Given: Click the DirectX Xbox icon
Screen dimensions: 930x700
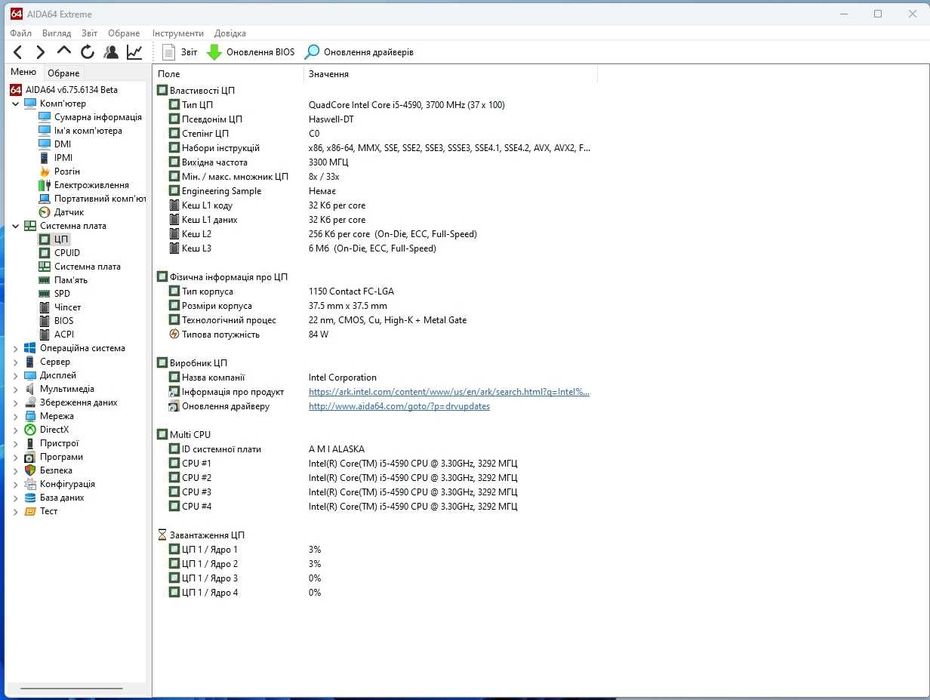Looking at the screenshot, I should pyautogui.click(x=30, y=430).
